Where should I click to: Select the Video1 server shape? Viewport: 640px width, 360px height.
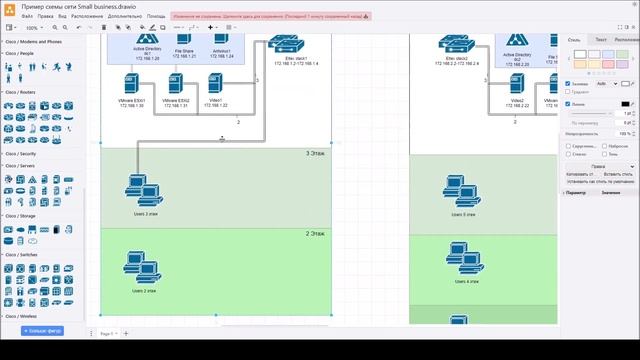[215, 83]
